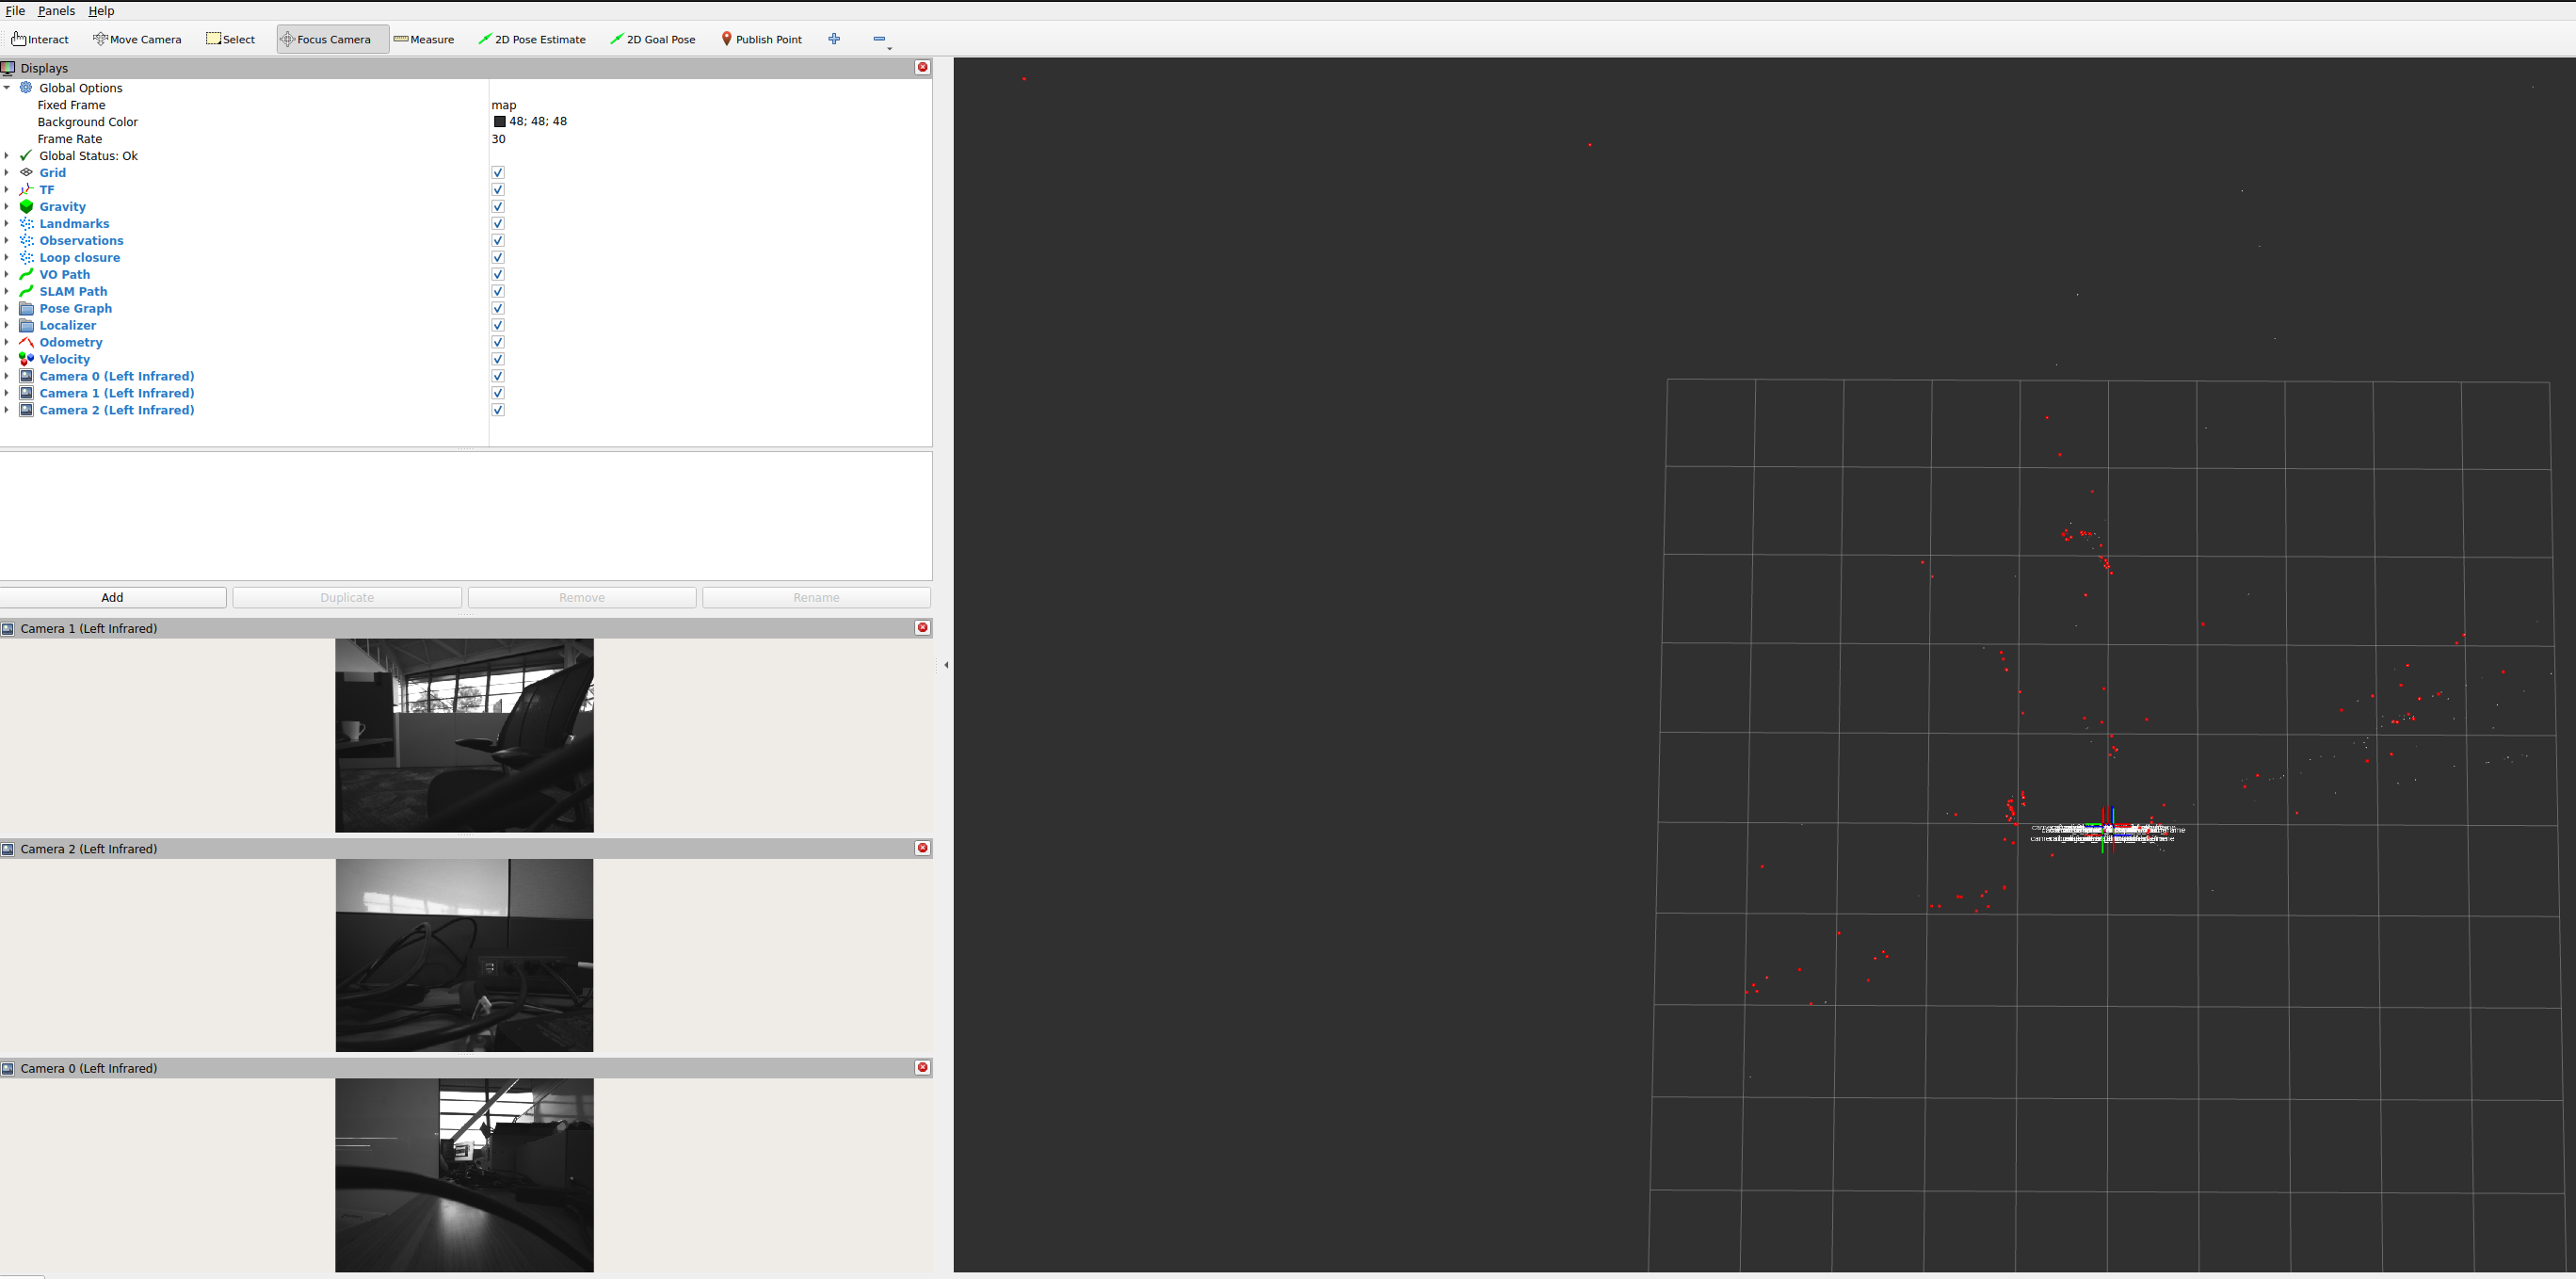This screenshot has width=2576, height=1279.
Task: Activate the Move Camera tool
Action: [137, 39]
